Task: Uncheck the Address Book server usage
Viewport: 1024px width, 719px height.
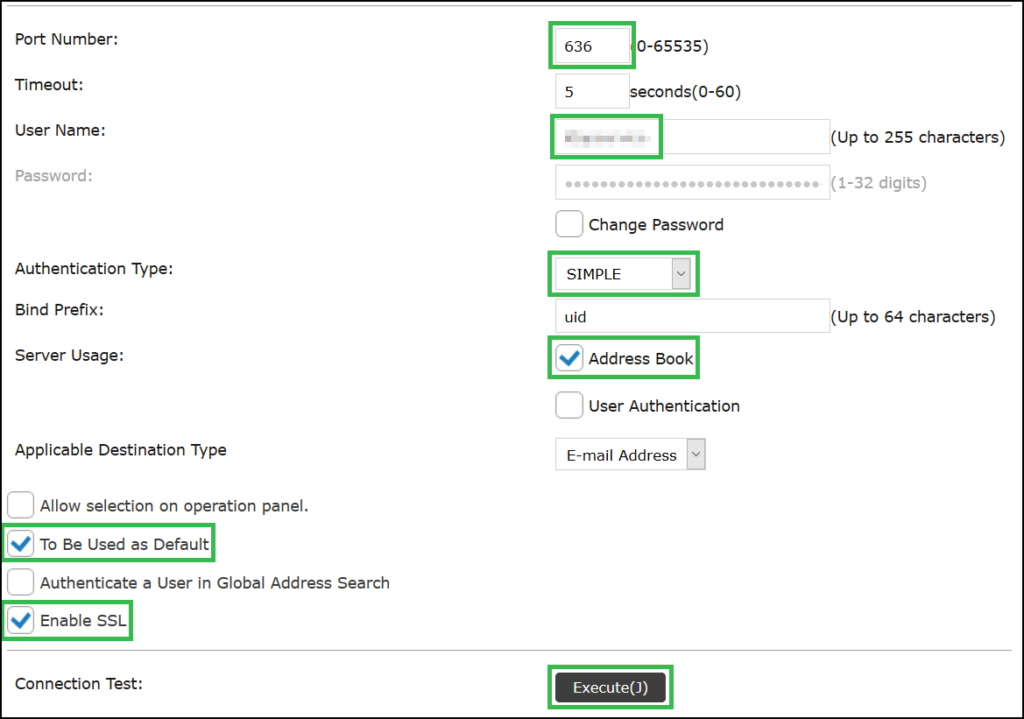Action: [x=568, y=357]
